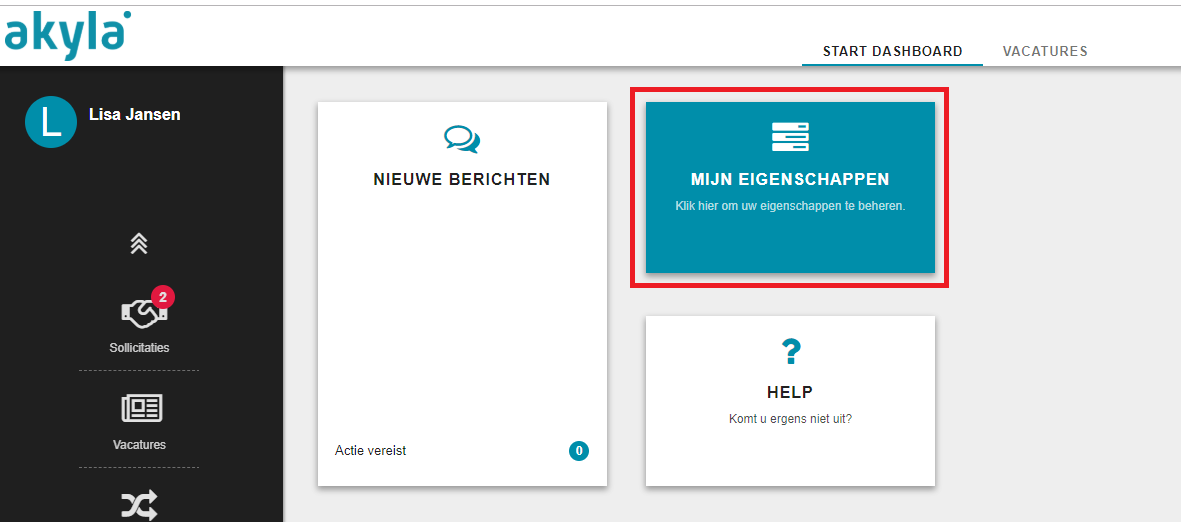Viewport: 1181px width, 522px height.
Task: Open the Mijn Eigenschappen tile
Action: point(790,188)
